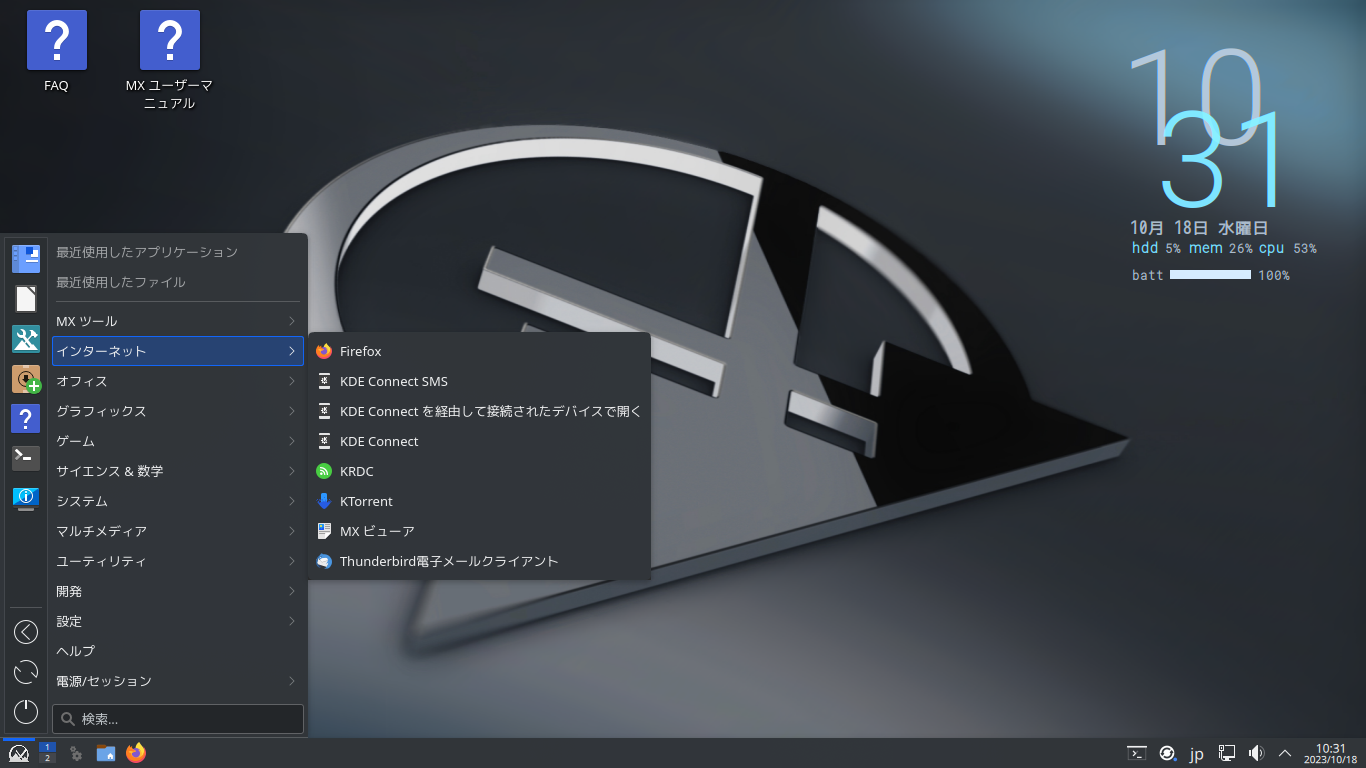The image size is (1366, 768).
Task: Launch the terminal favorite in menu sidebar
Action: click(26, 458)
